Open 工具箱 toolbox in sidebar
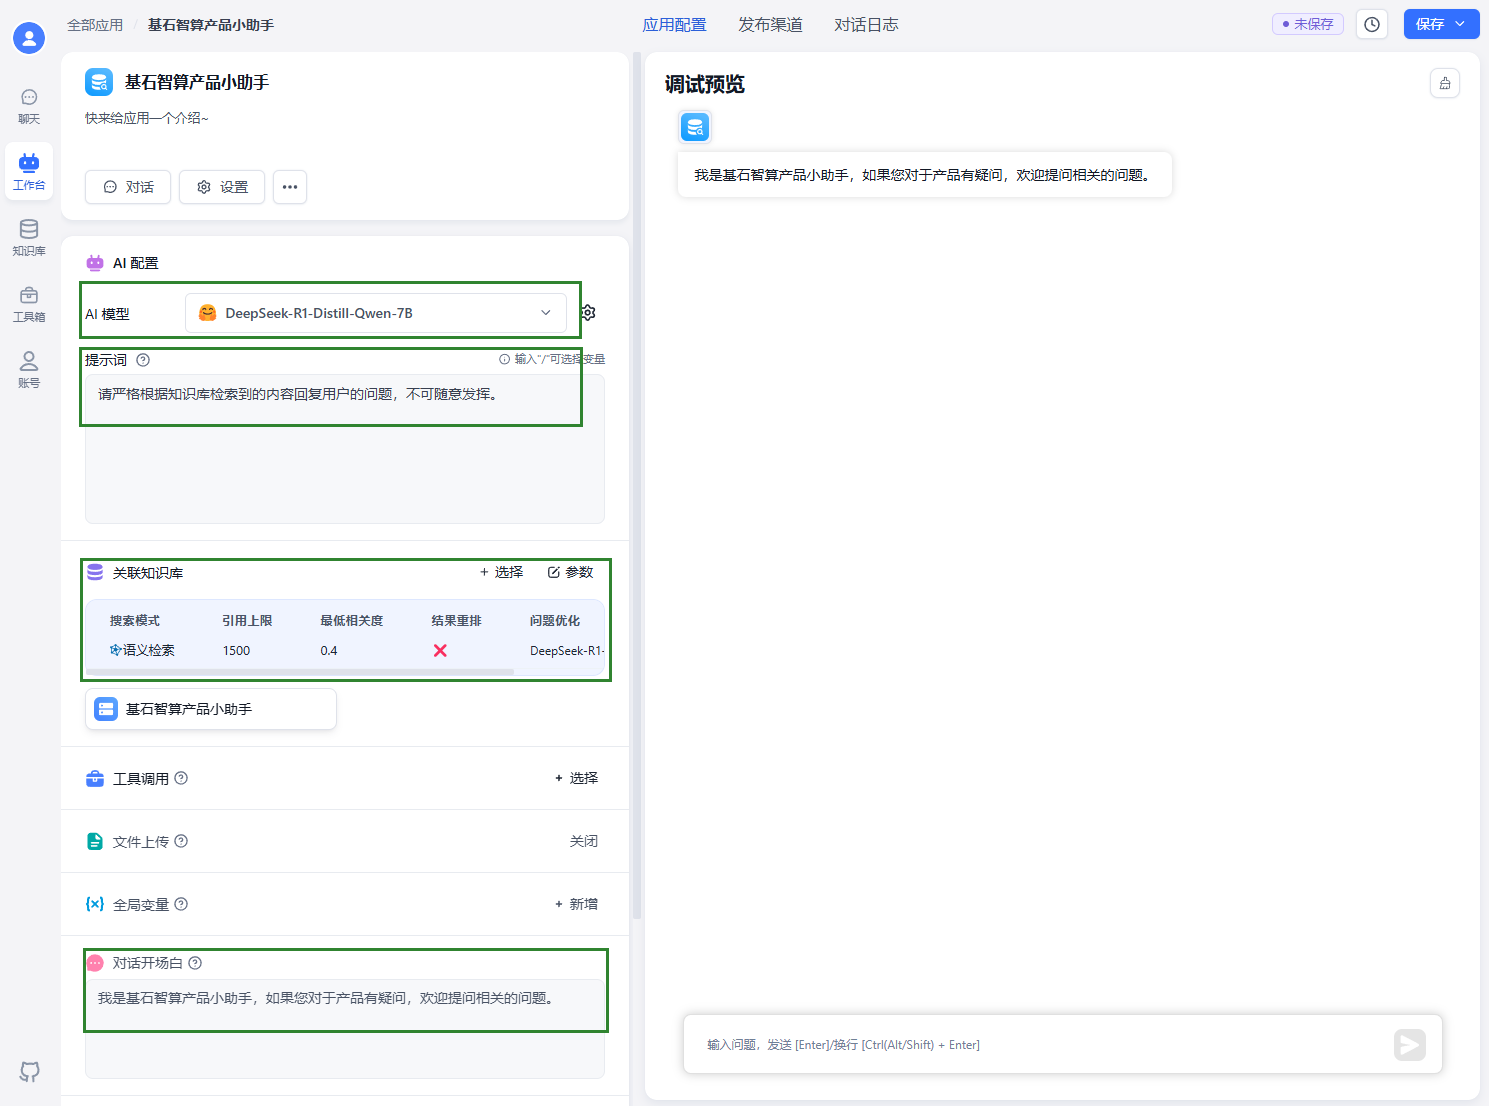Image resolution: width=1489 pixels, height=1106 pixels. (x=29, y=304)
